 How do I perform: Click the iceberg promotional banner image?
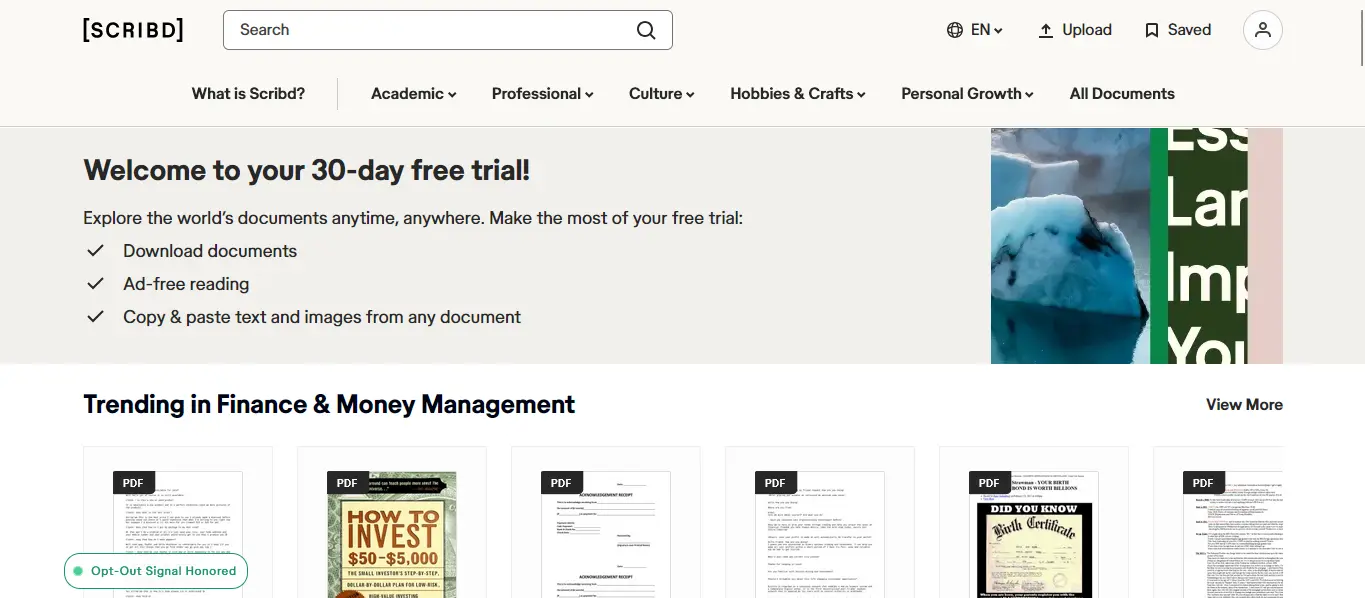coord(1137,246)
